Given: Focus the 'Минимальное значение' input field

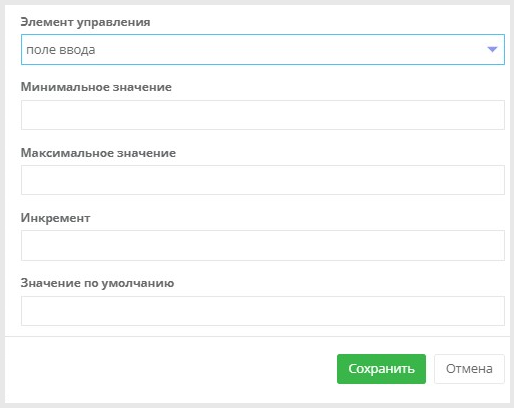Looking at the screenshot, I should (x=263, y=115).
